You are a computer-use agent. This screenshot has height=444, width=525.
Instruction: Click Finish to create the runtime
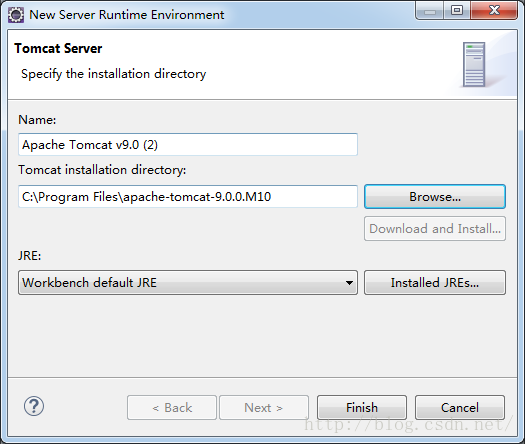[362, 408]
